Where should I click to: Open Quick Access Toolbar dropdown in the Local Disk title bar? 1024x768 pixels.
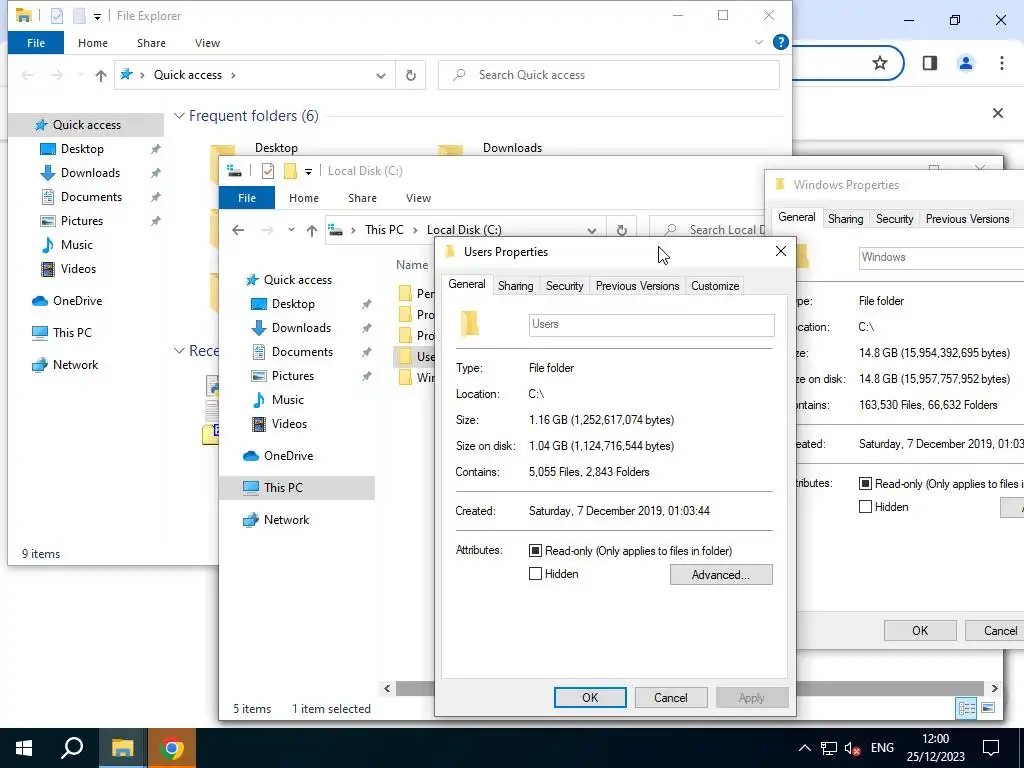click(308, 172)
